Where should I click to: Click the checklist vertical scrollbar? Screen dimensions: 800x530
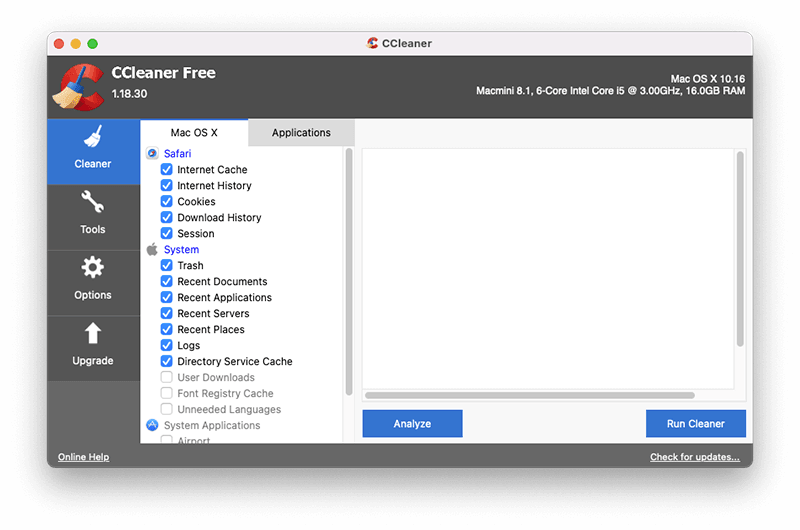(x=349, y=272)
